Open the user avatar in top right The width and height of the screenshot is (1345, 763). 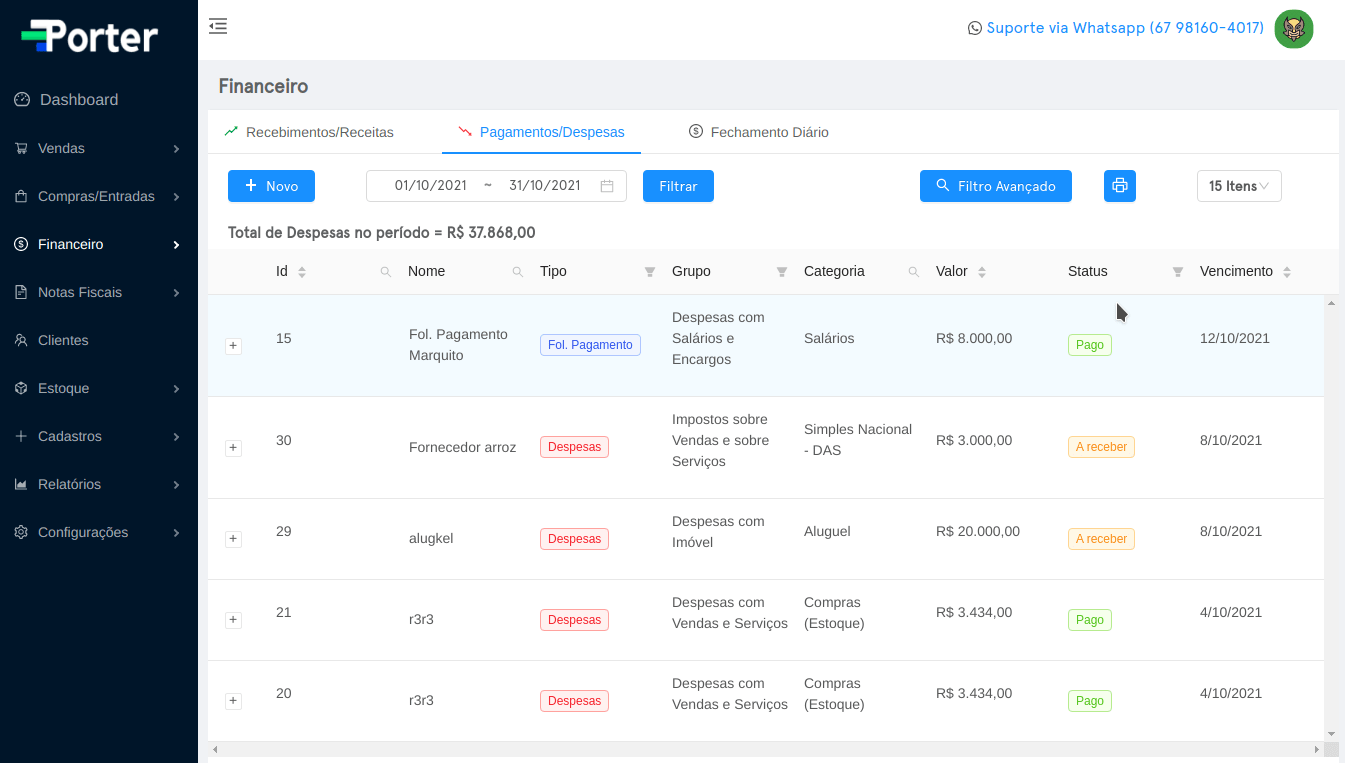click(x=1293, y=29)
